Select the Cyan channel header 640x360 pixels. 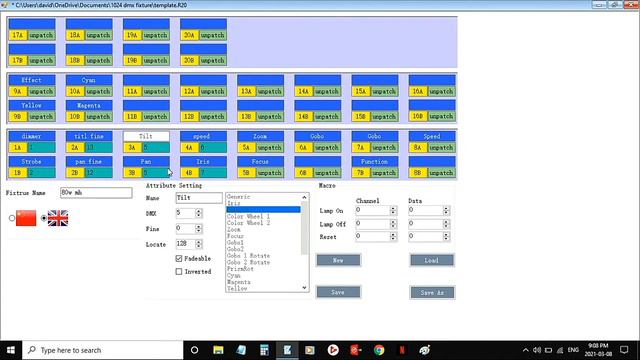[89, 80]
